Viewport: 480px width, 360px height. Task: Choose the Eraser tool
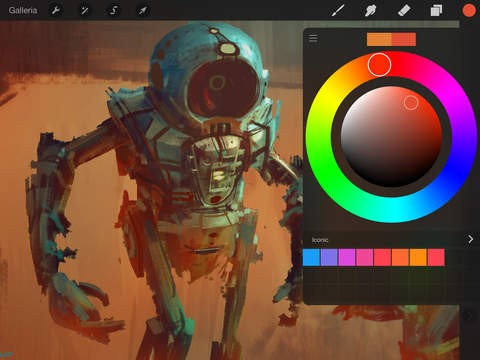404,10
